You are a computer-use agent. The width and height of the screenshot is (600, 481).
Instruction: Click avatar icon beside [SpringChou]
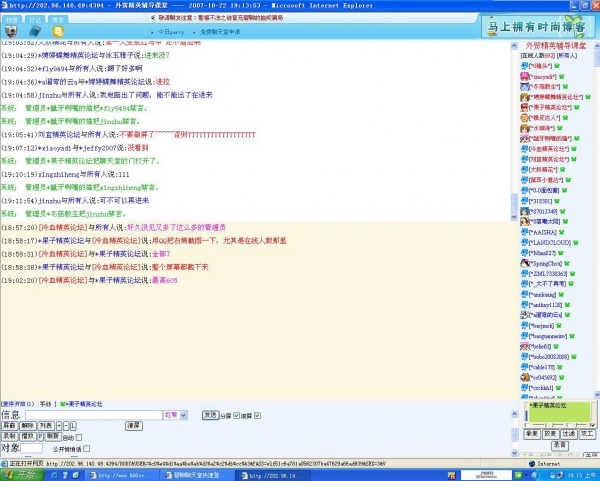(524, 263)
